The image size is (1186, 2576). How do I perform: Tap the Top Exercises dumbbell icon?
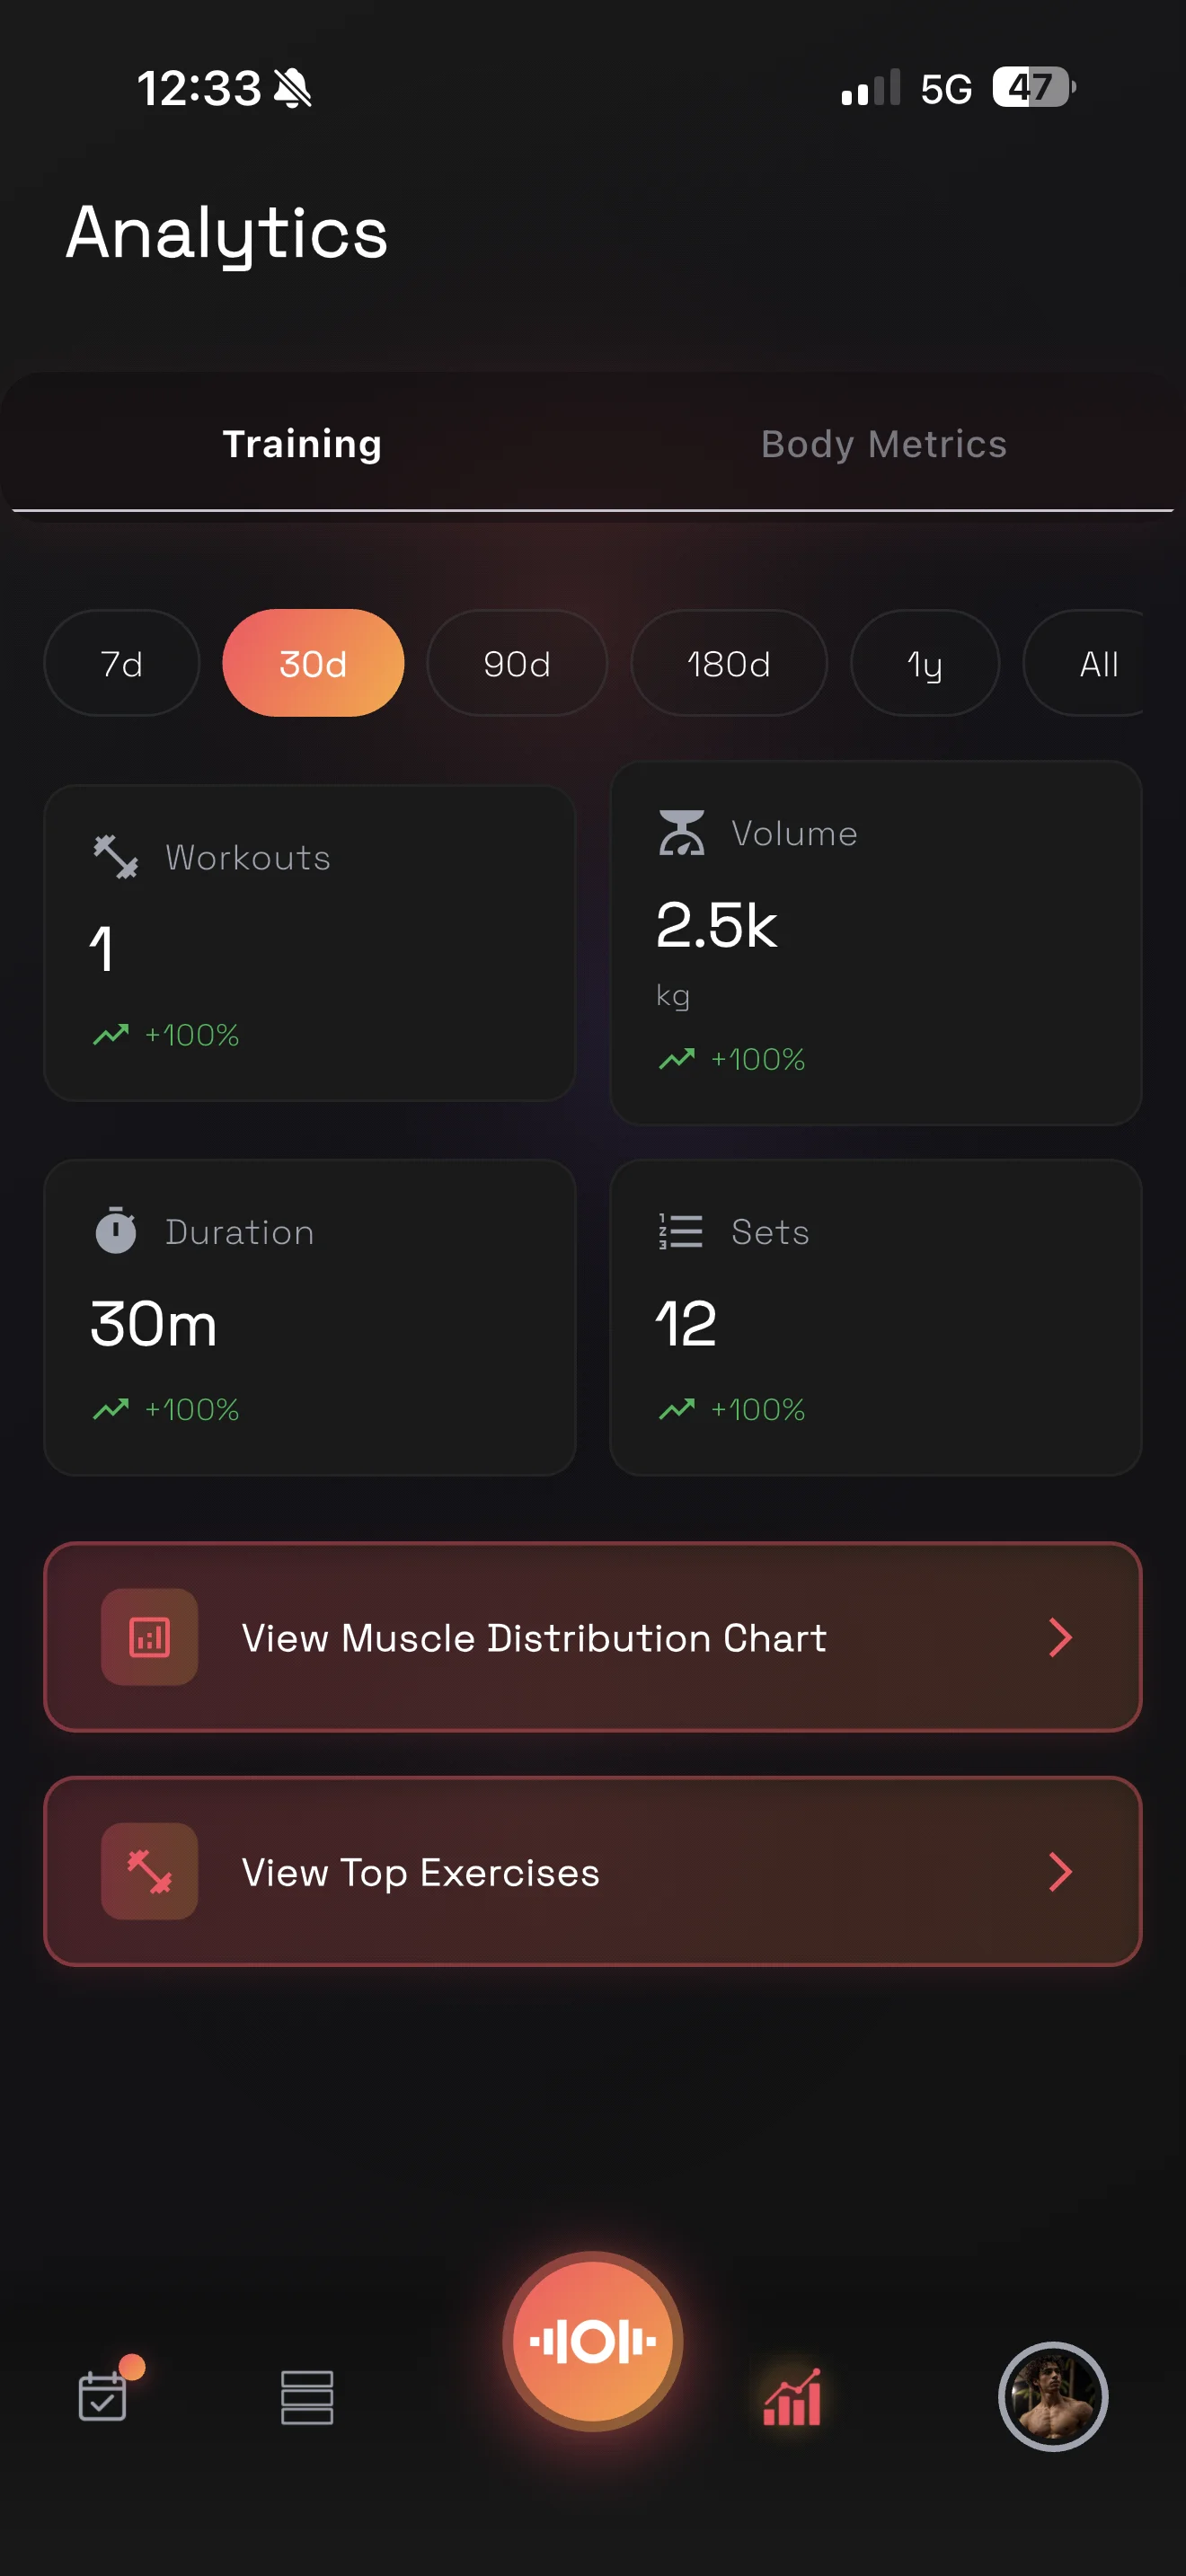(x=149, y=1871)
